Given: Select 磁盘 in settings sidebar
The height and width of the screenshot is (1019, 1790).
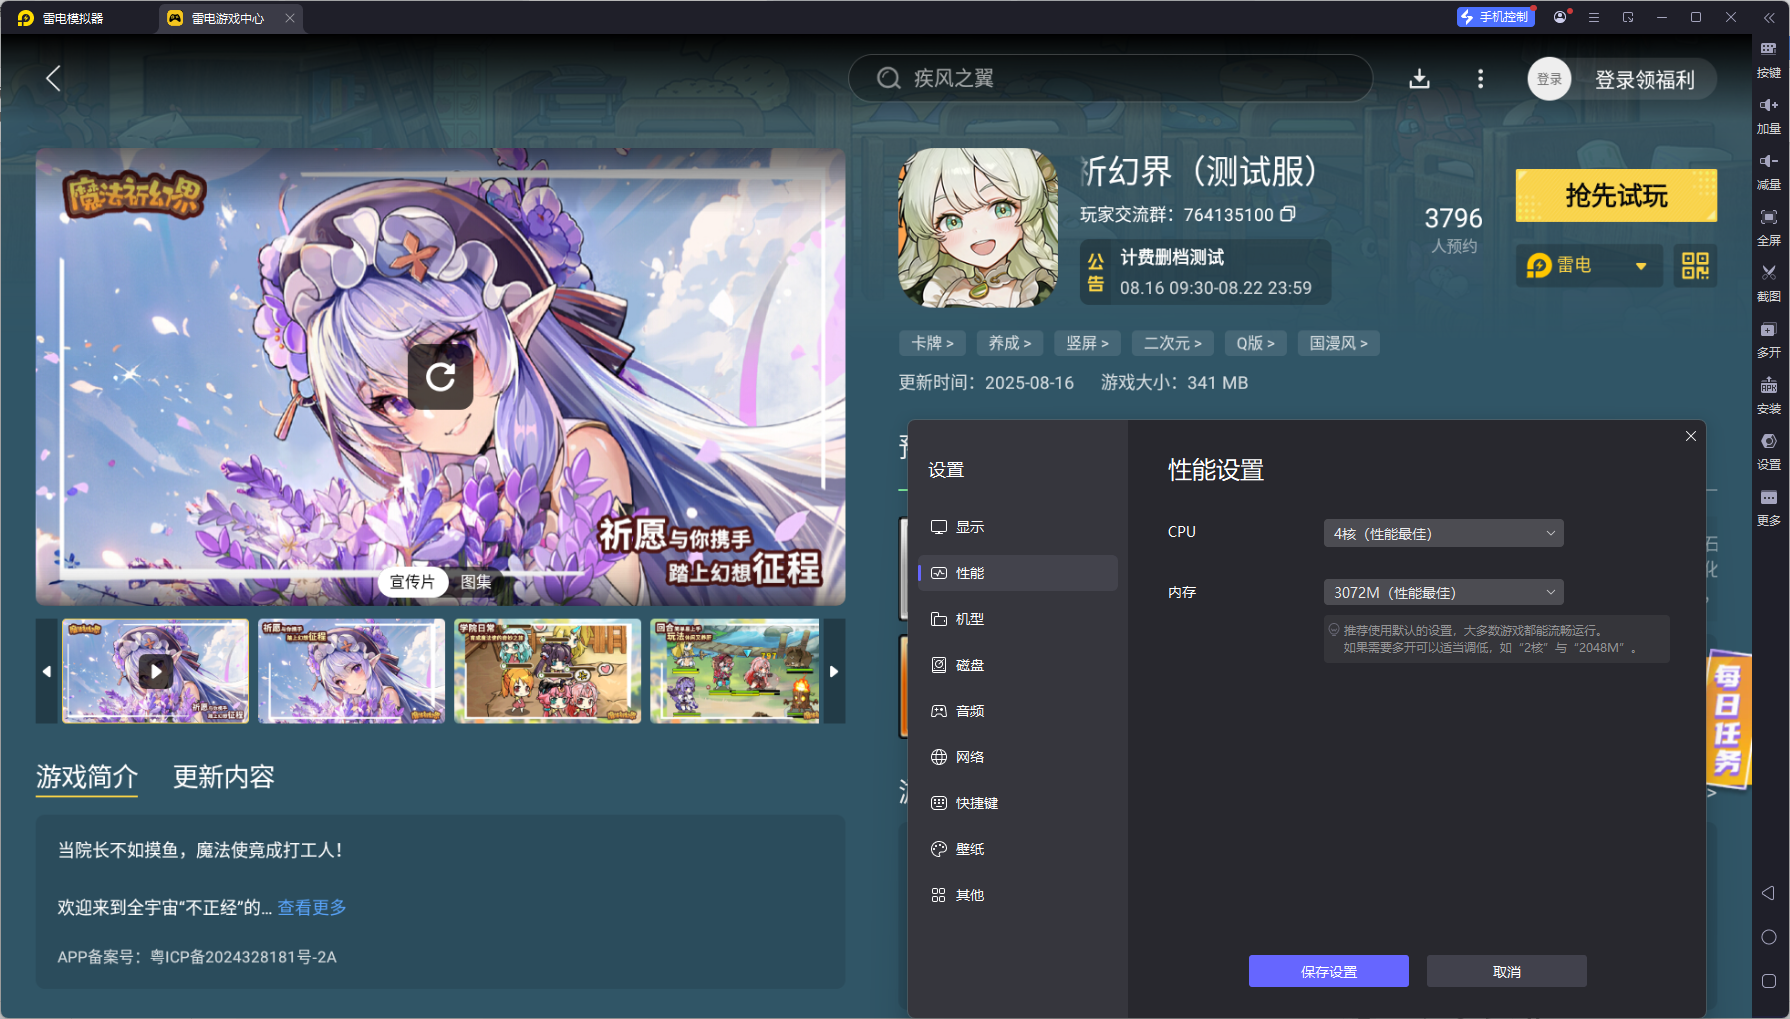Looking at the screenshot, I should 1017,665.
